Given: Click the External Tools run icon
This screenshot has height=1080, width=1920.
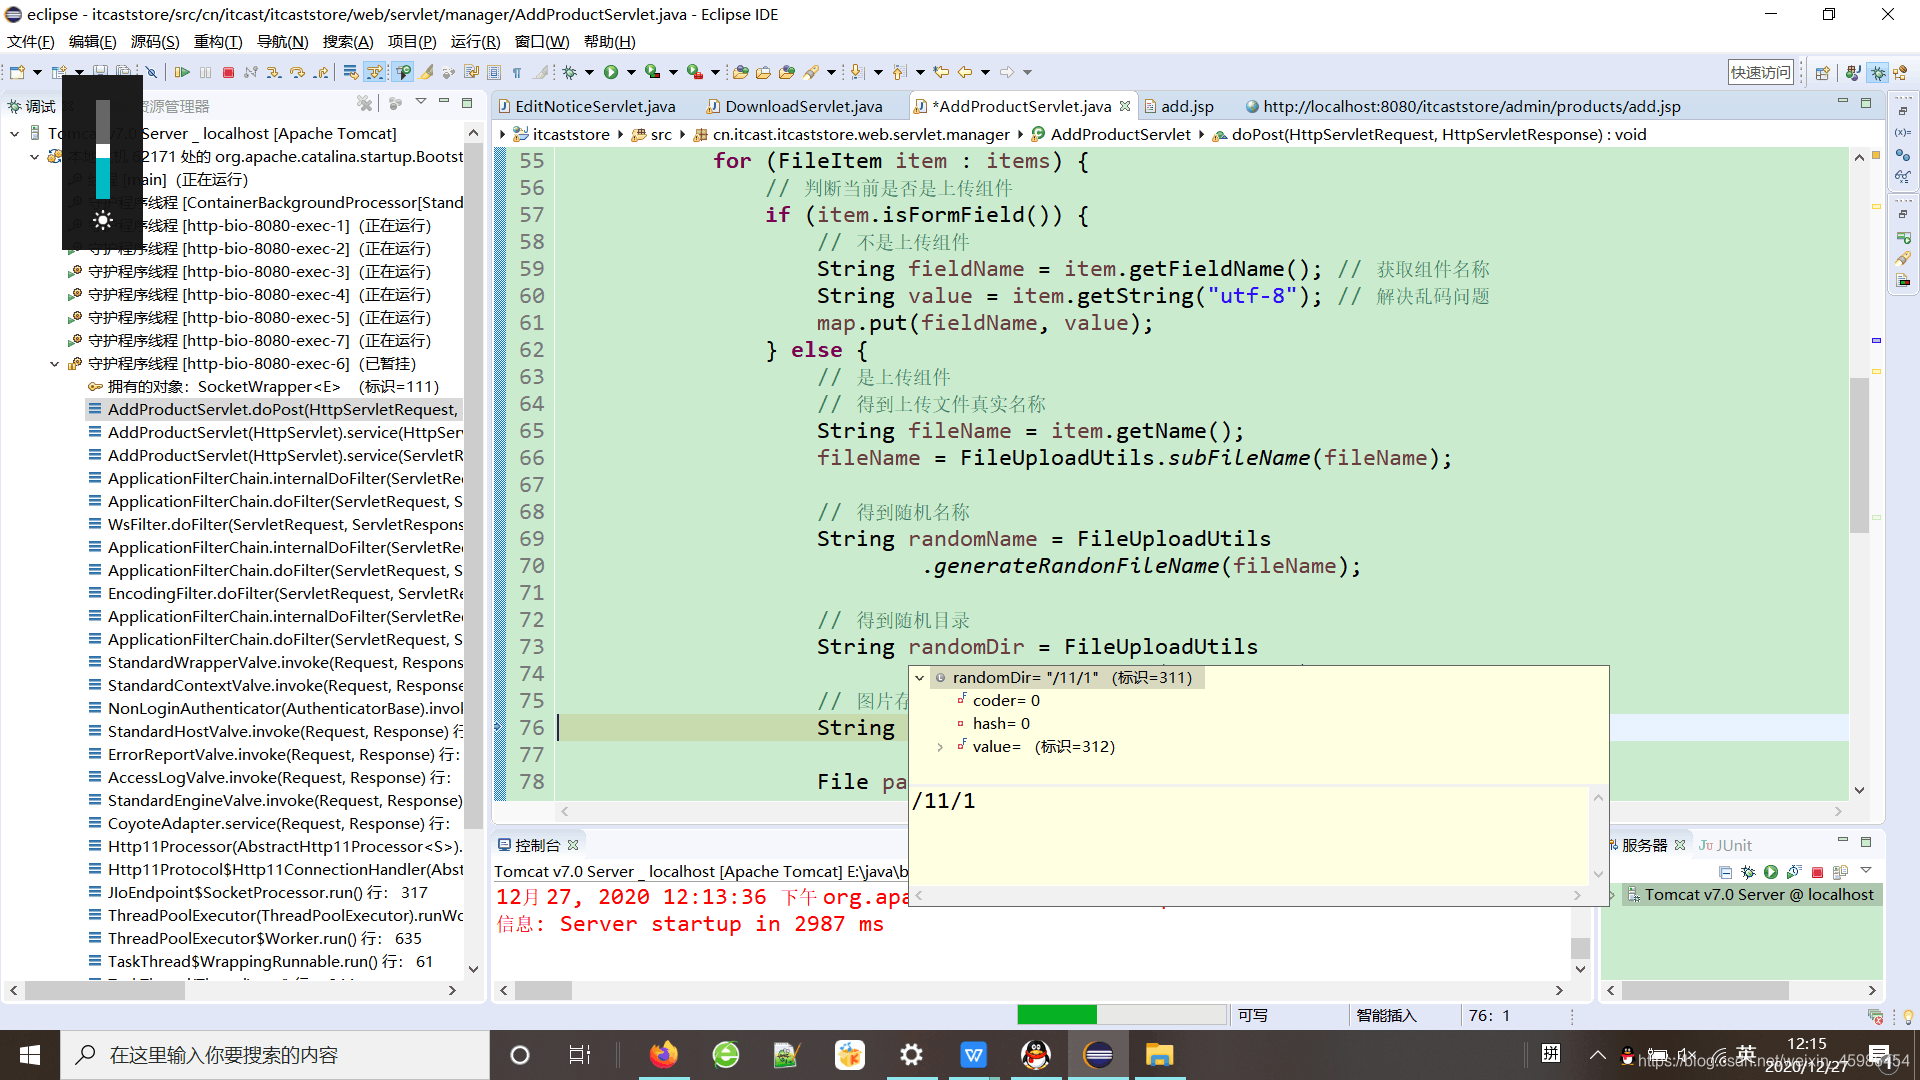Looking at the screenshot, I should pos(695,72).
